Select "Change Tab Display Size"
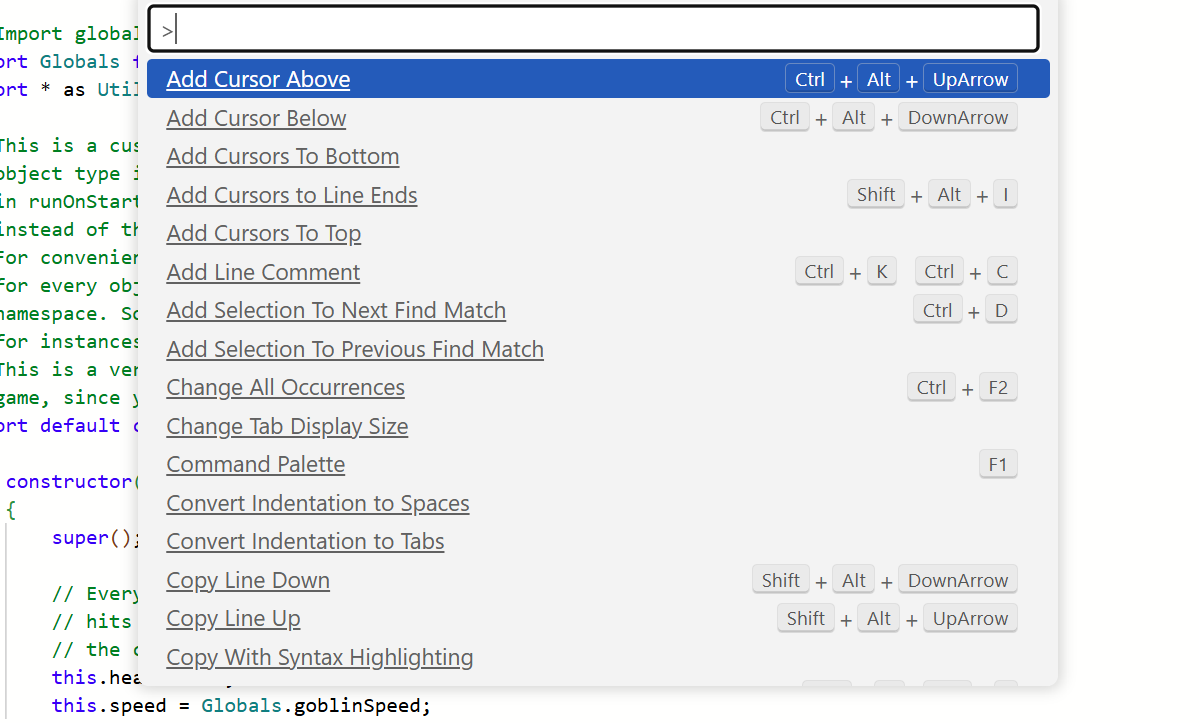Viewport: 1199px width, 723px height. [x=287, y=426]
